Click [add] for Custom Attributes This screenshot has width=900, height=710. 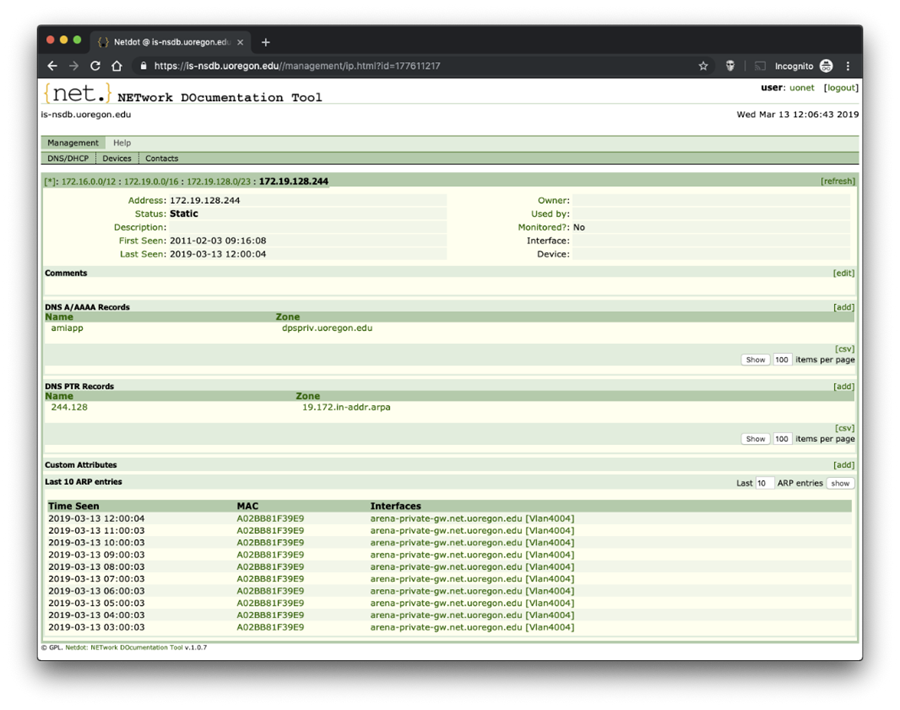click(x=843, y=465)
